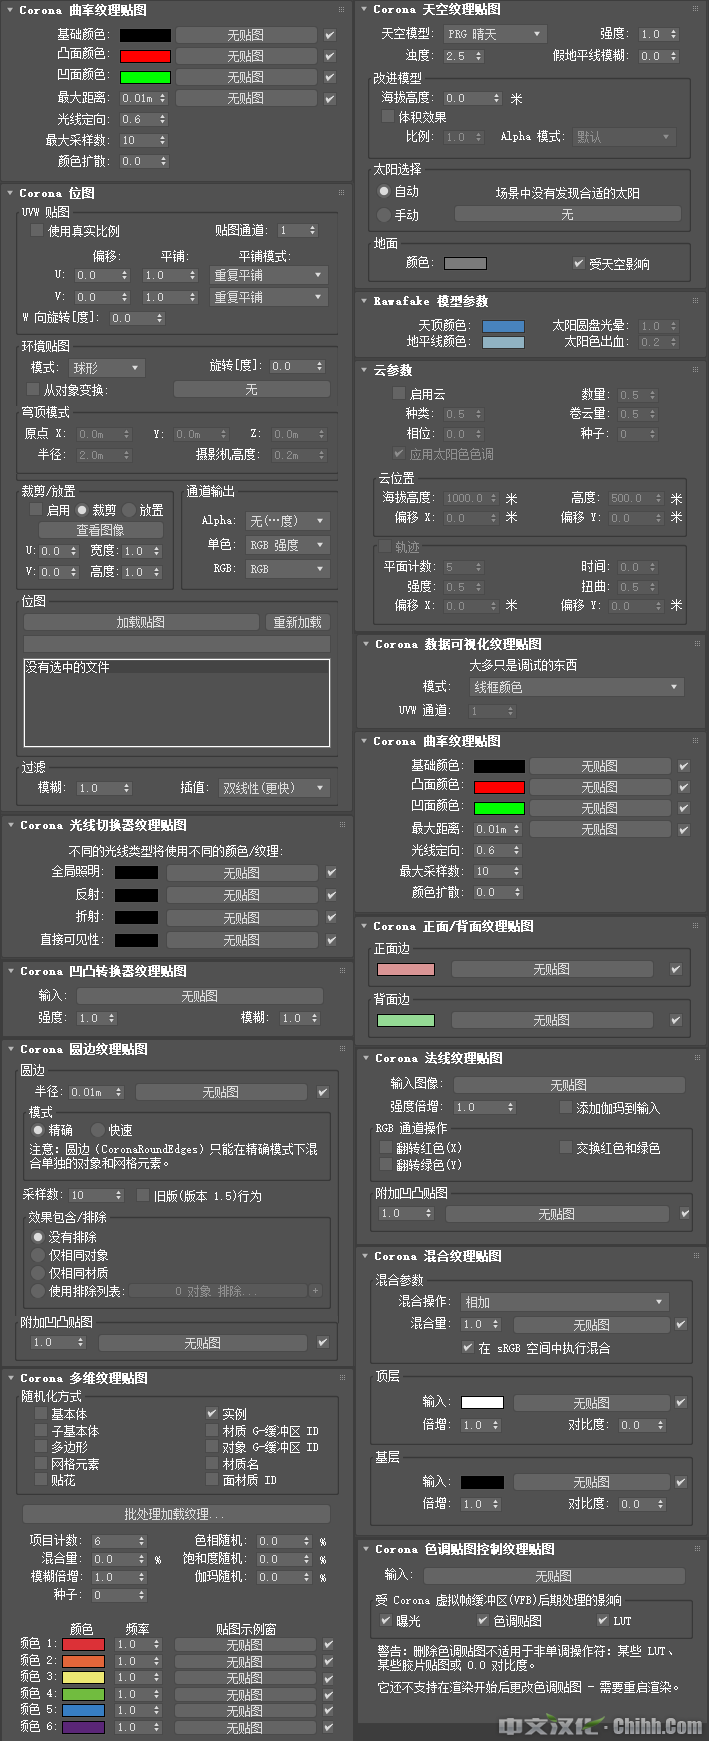Enable the 启用云 checkbox
The image size is (709, 1741).
point(399,394)
